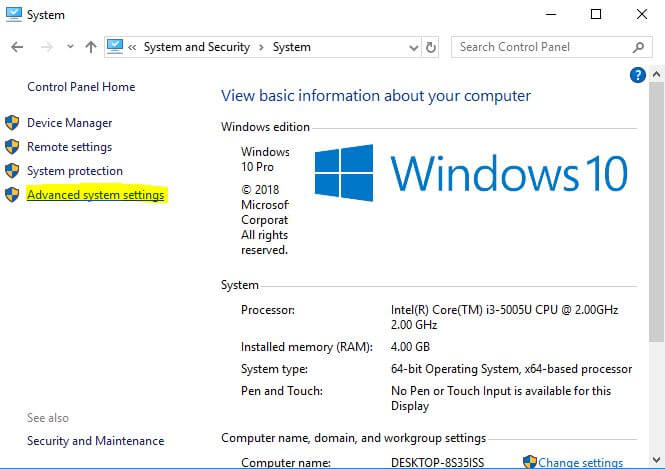Click the shield icon beside Remote settings
The height and width of the screenshot is (469, 665).
[12, 147]
